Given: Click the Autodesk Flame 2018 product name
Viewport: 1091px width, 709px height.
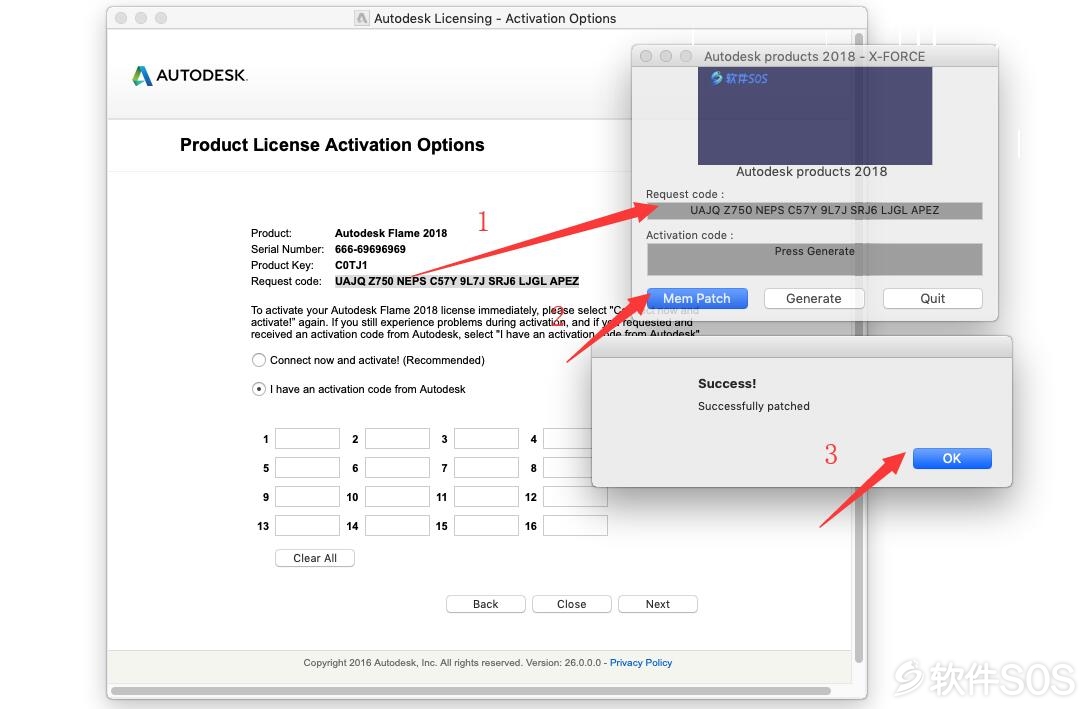Looking at the screenshot, I should click(391, 233).
